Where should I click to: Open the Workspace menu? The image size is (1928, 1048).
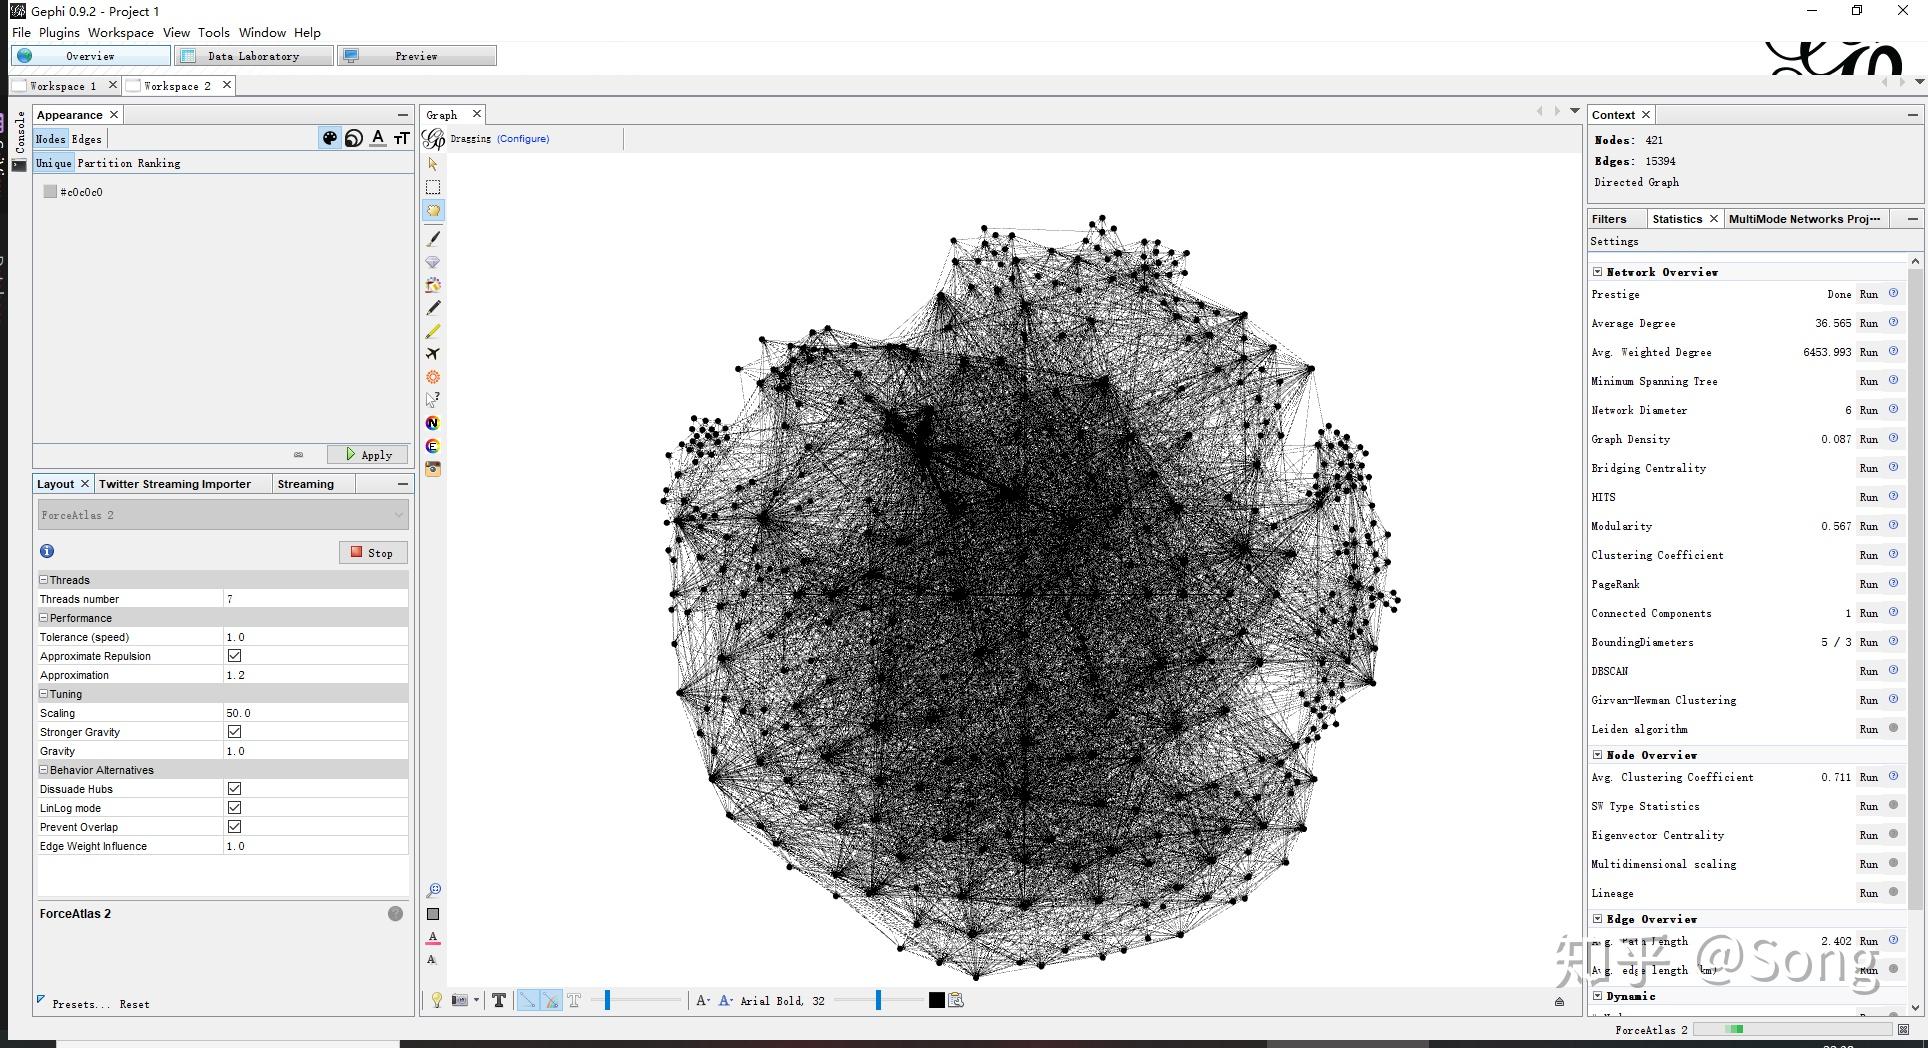121,33
